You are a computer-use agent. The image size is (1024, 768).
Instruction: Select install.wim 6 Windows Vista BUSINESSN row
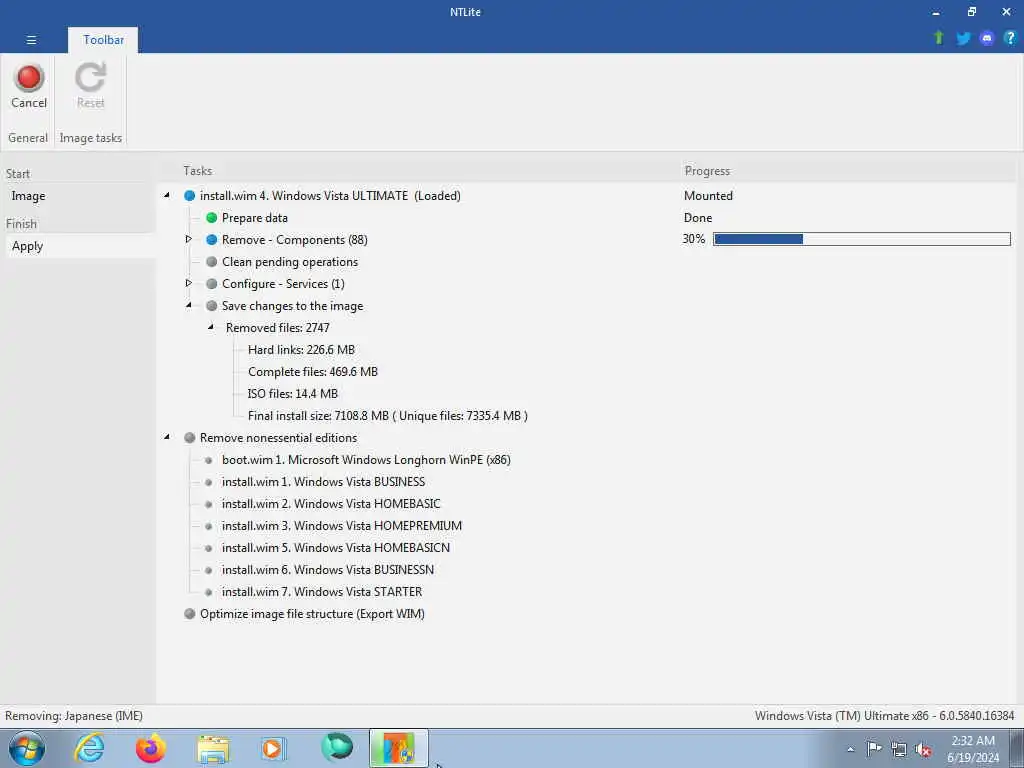coord(328,570)
